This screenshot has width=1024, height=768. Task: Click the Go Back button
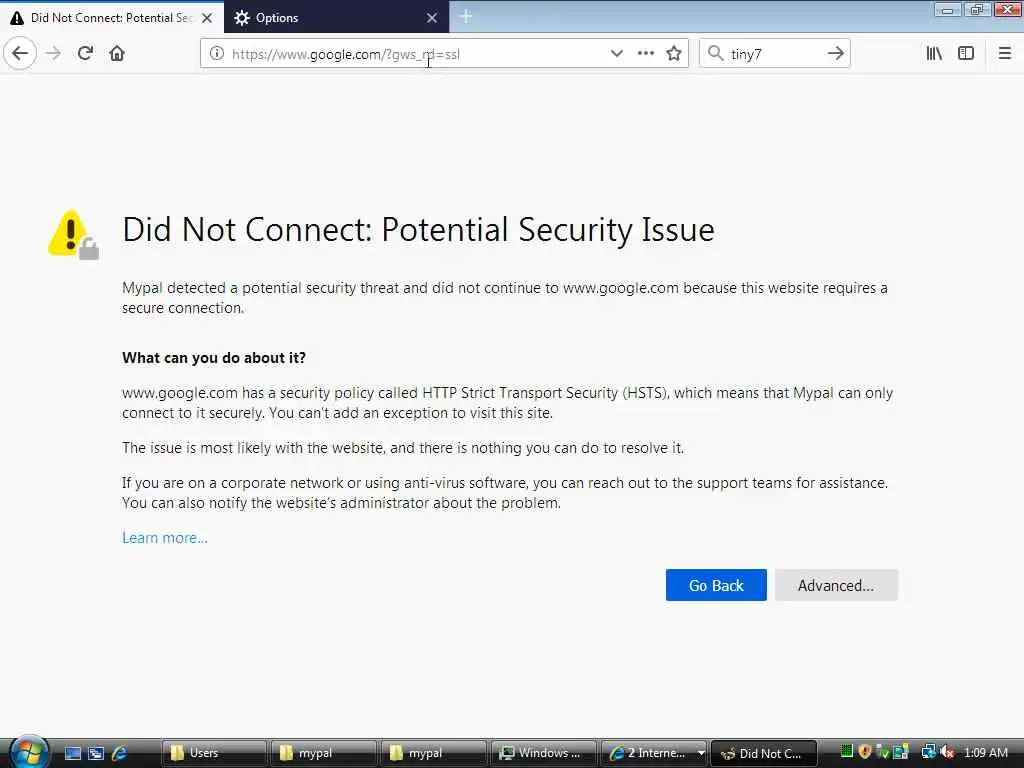716,585
